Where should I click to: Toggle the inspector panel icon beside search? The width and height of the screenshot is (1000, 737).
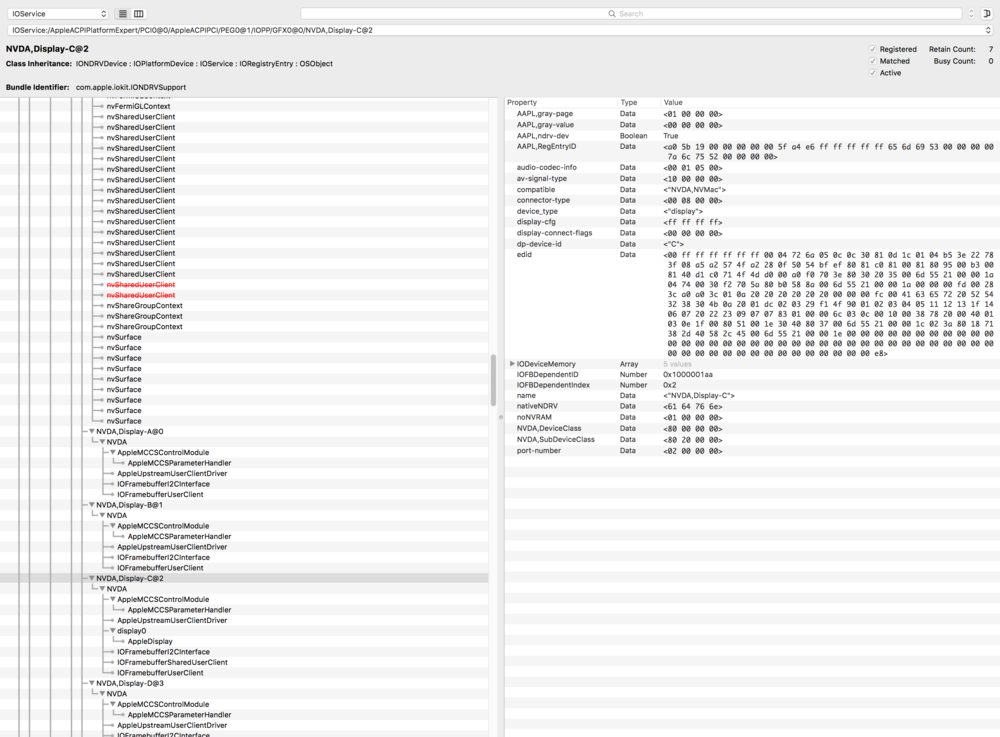(x=987, y=13)
